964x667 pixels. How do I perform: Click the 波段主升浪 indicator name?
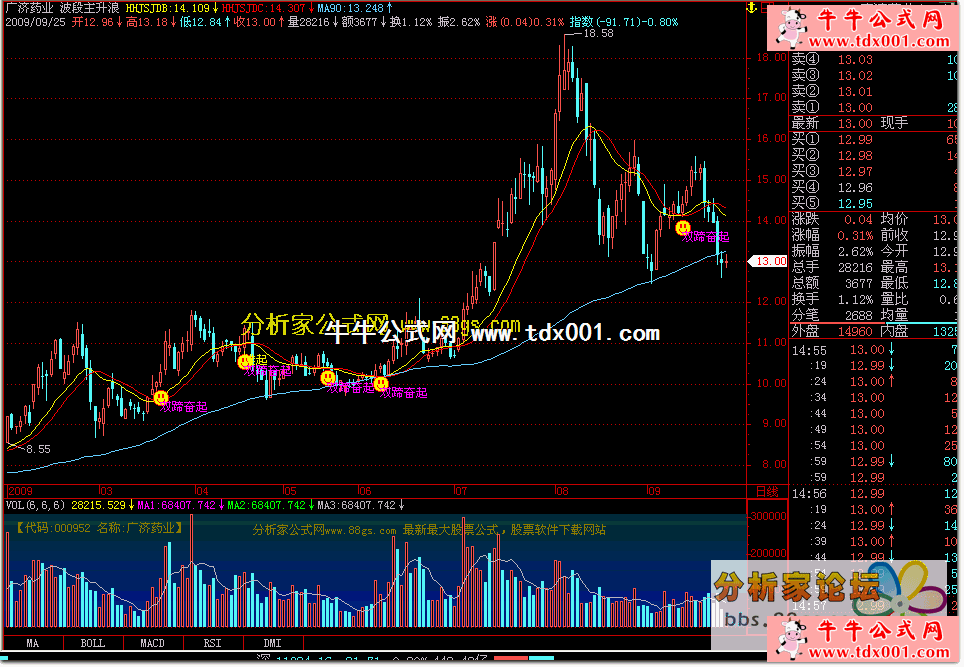90,8
